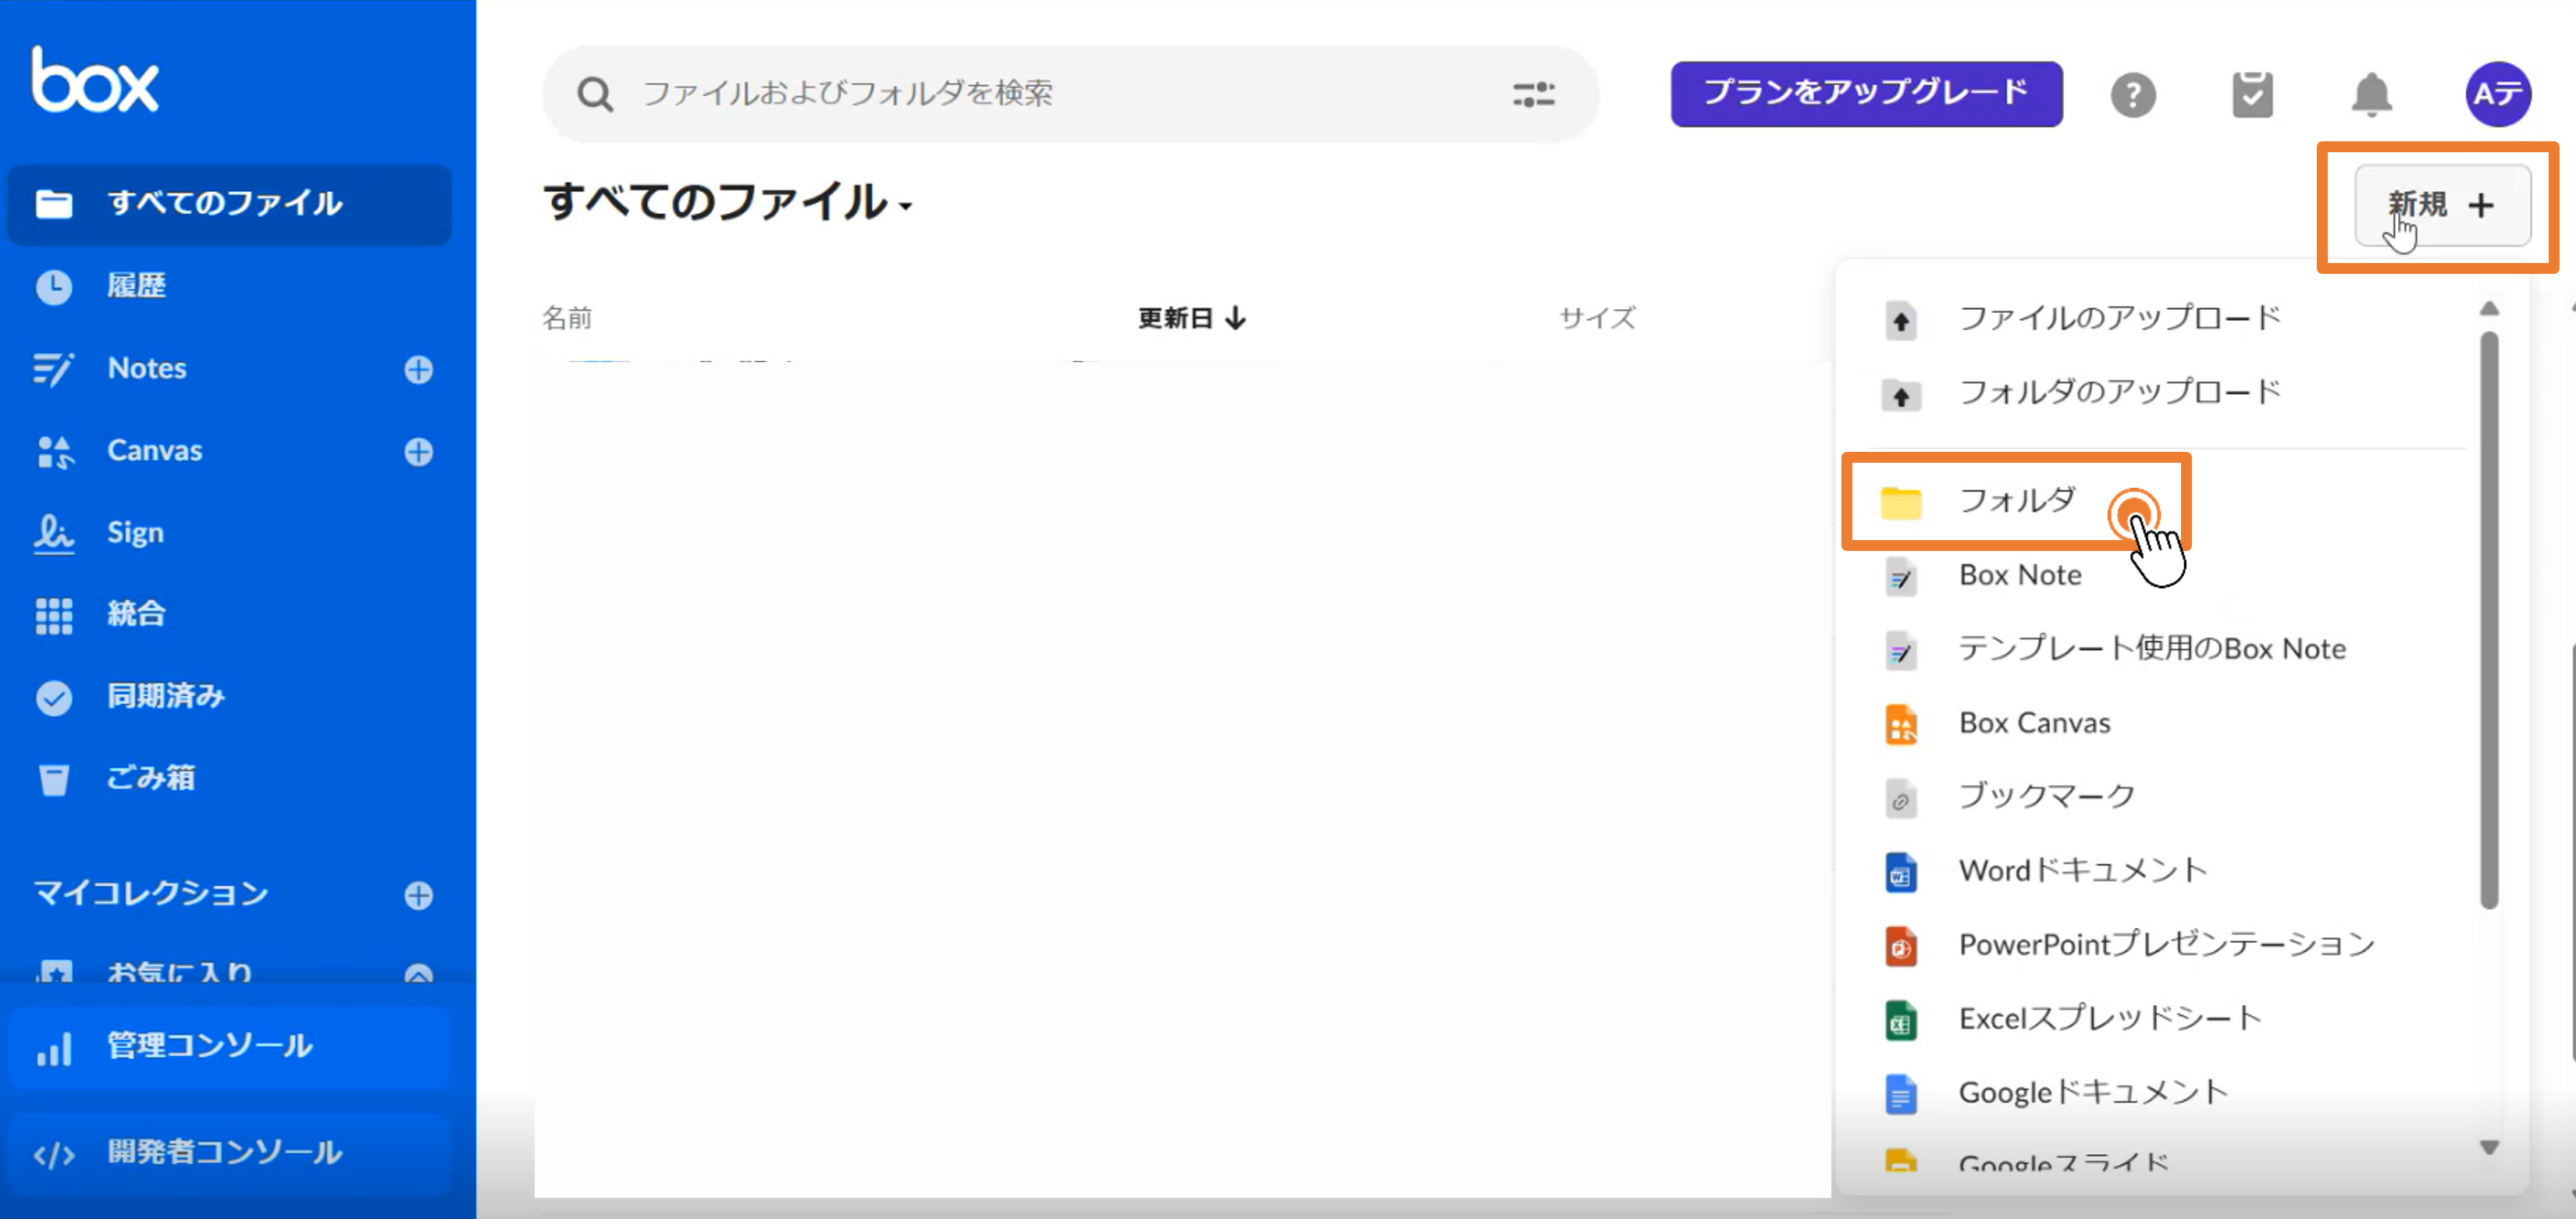This screenshot has height=1219, width=2576.
Task: Click the search magnifier icon
Action: click(595, 94)
